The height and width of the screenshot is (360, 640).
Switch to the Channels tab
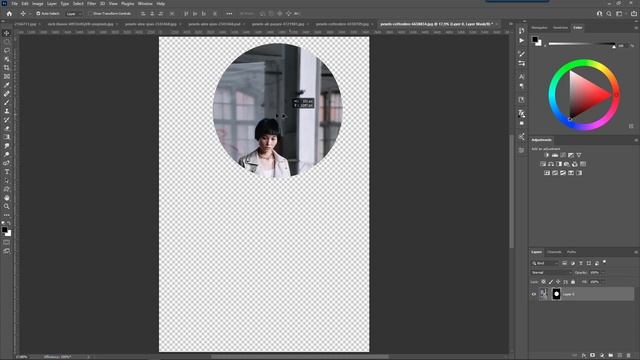(x=554, y=252)
